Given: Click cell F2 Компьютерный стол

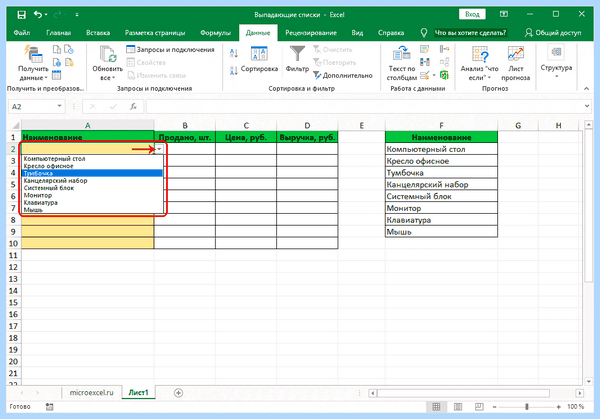Looking at the screenshot, I should click(x=441, y=149).
